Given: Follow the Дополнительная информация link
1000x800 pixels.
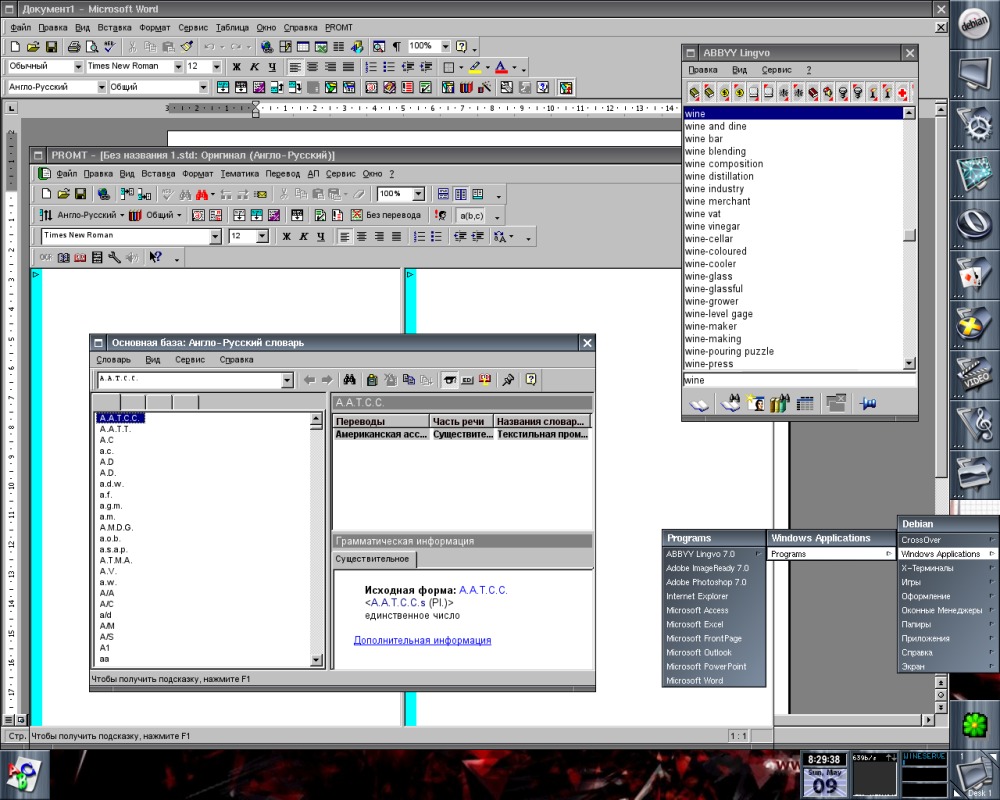Looking at the screenshot, I should pos(422,641).
